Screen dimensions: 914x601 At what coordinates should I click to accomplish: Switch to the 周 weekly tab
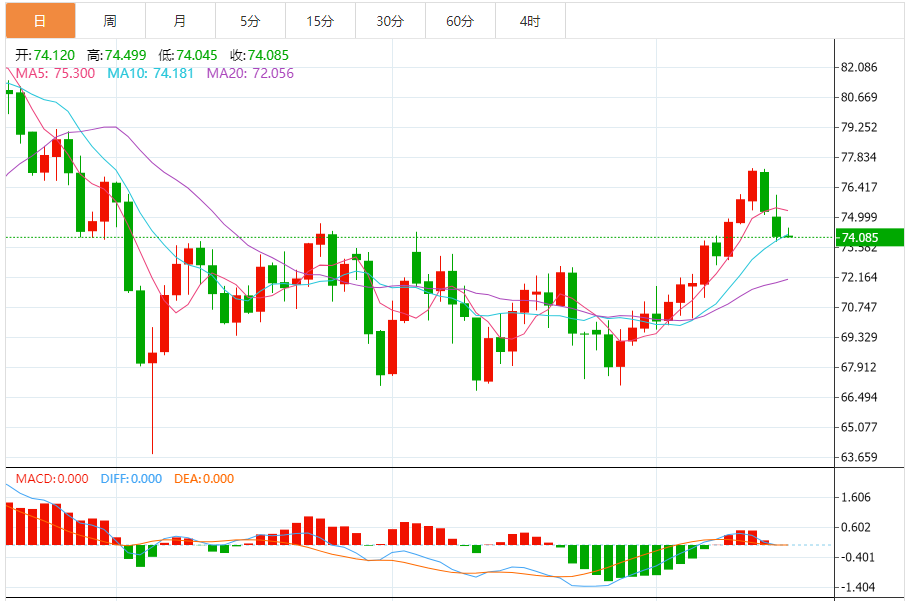(x=110, y=21)
